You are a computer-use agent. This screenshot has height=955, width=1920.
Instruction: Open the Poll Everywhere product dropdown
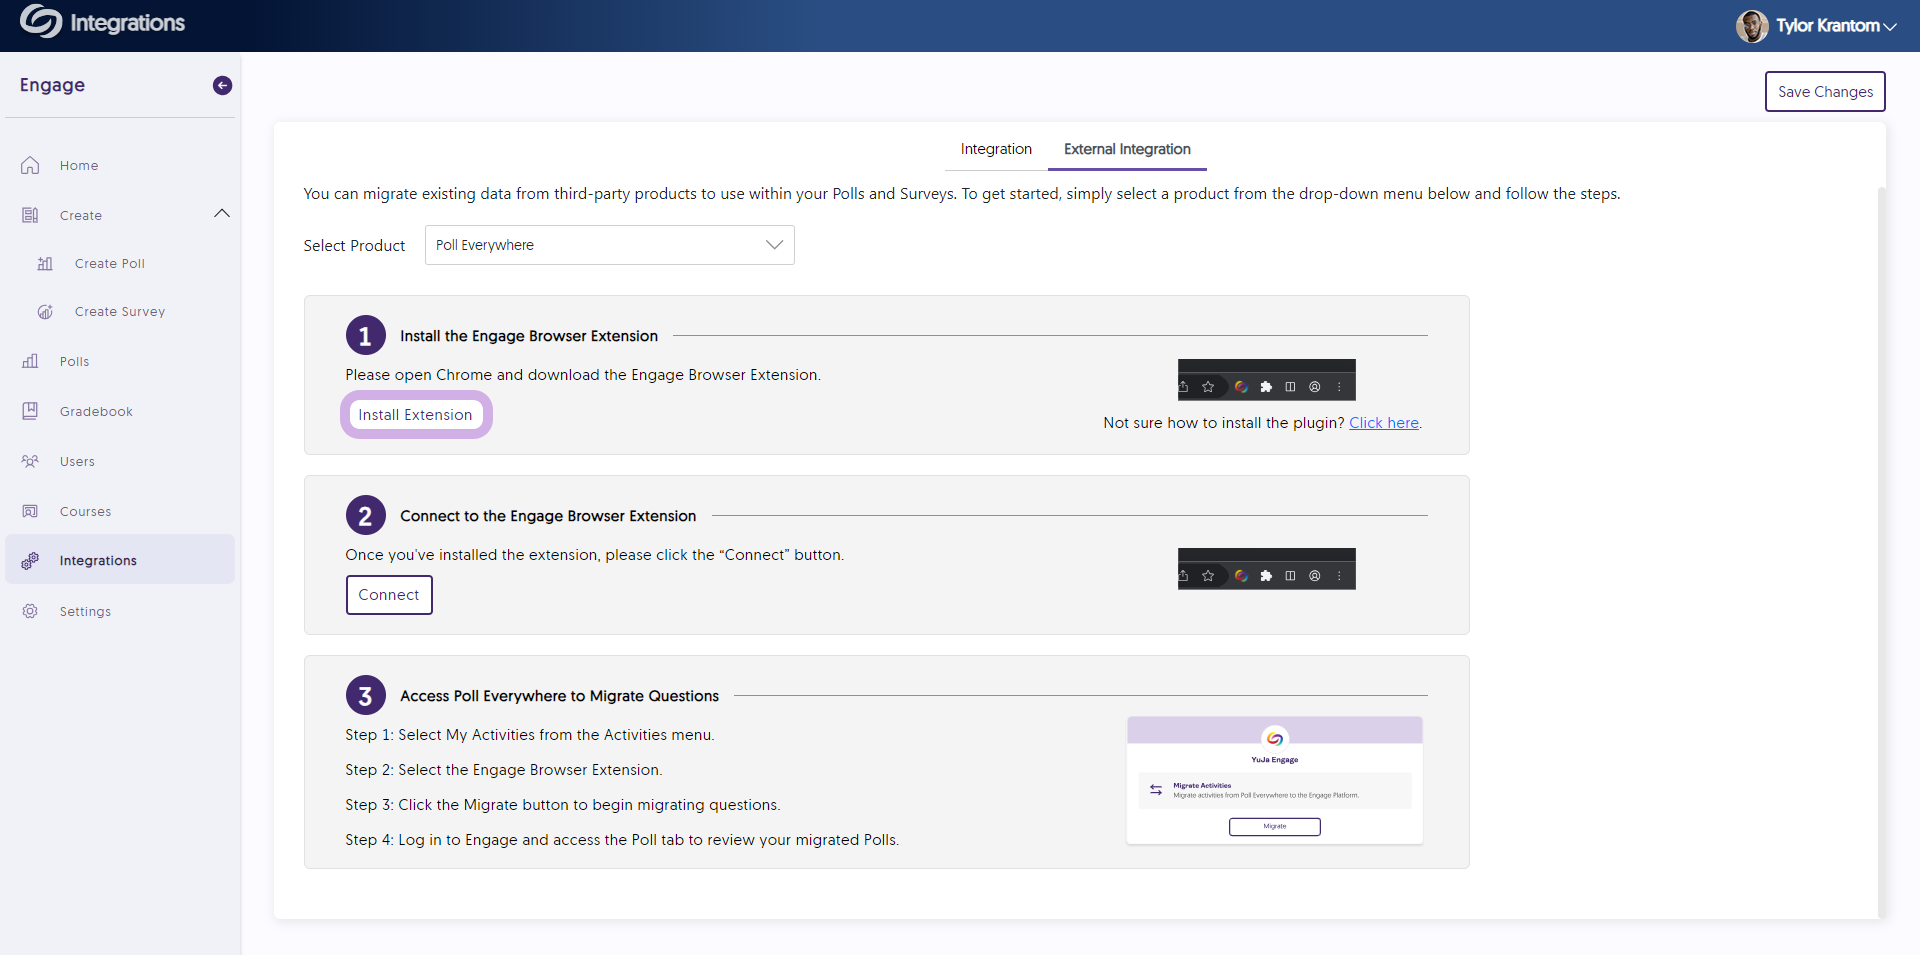click(x=609, y=245)
